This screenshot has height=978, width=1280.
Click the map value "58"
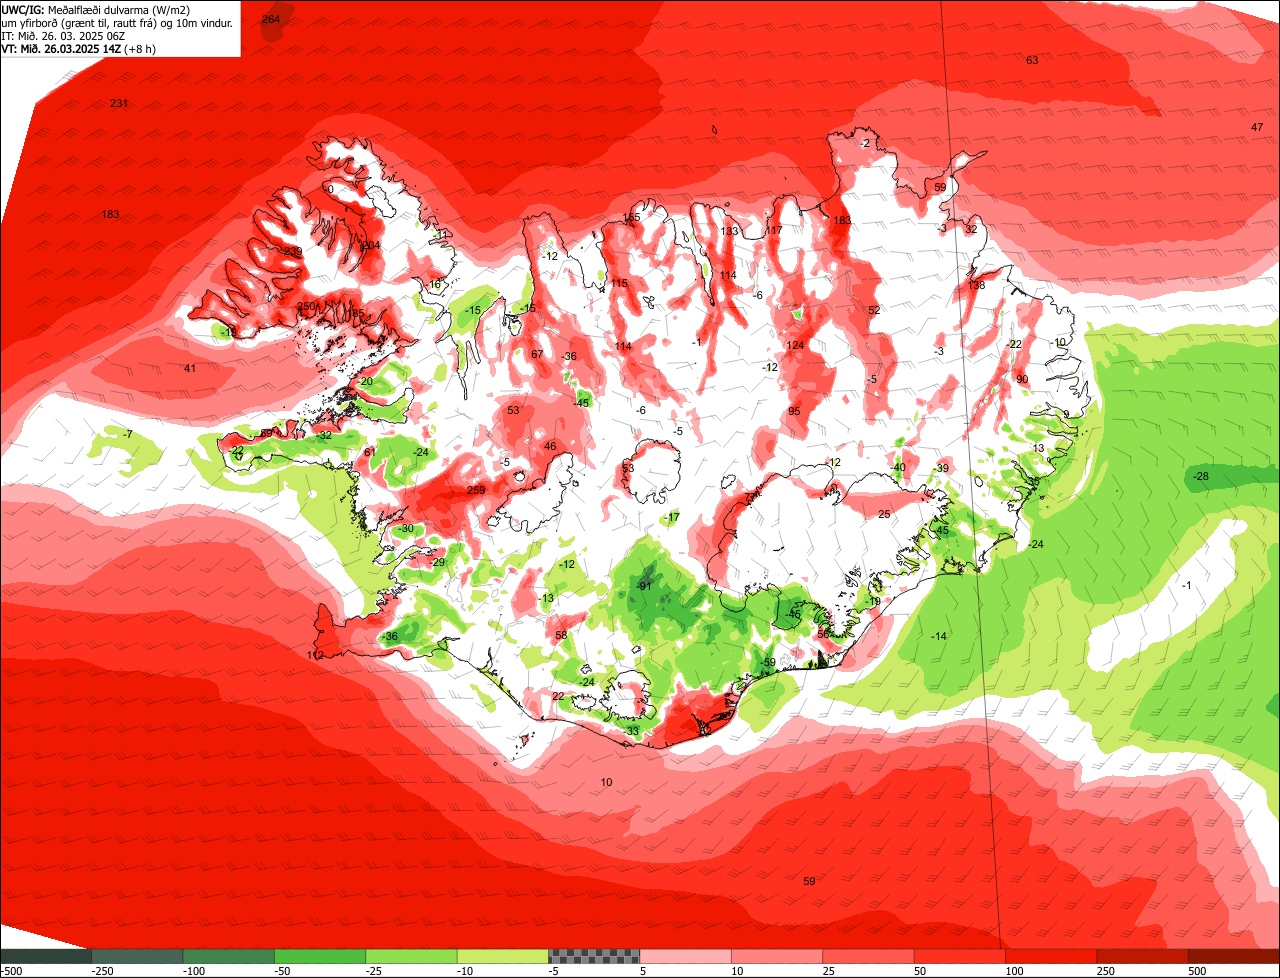coord(561,636)
